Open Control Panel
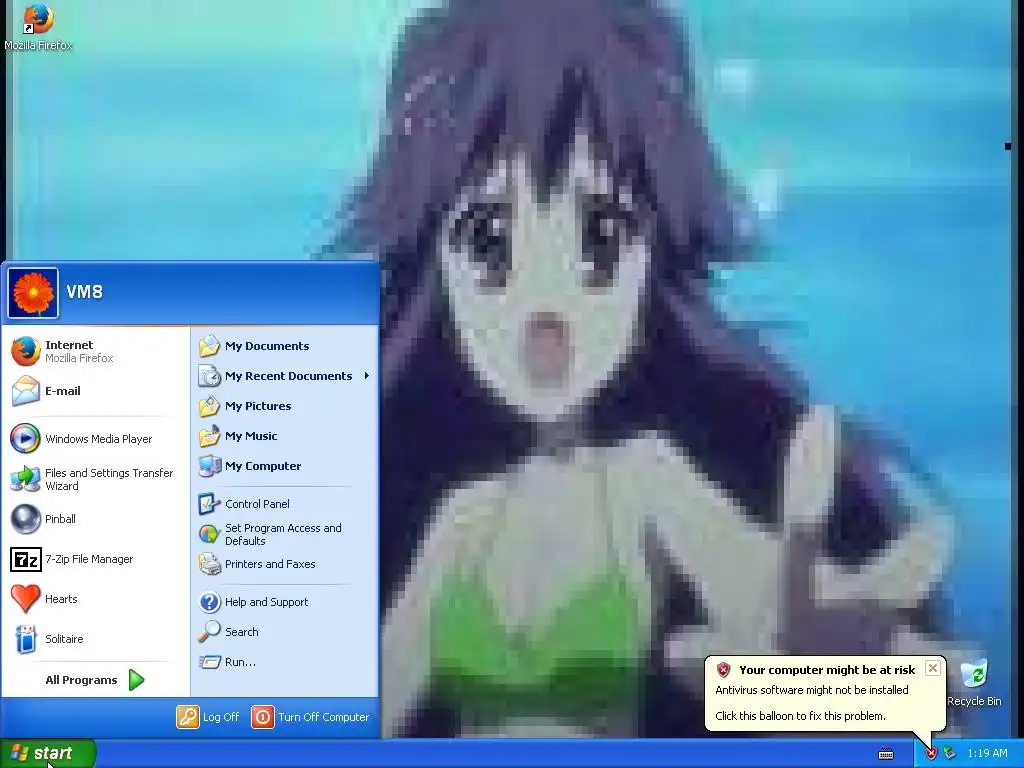 (x=285, y=504)
